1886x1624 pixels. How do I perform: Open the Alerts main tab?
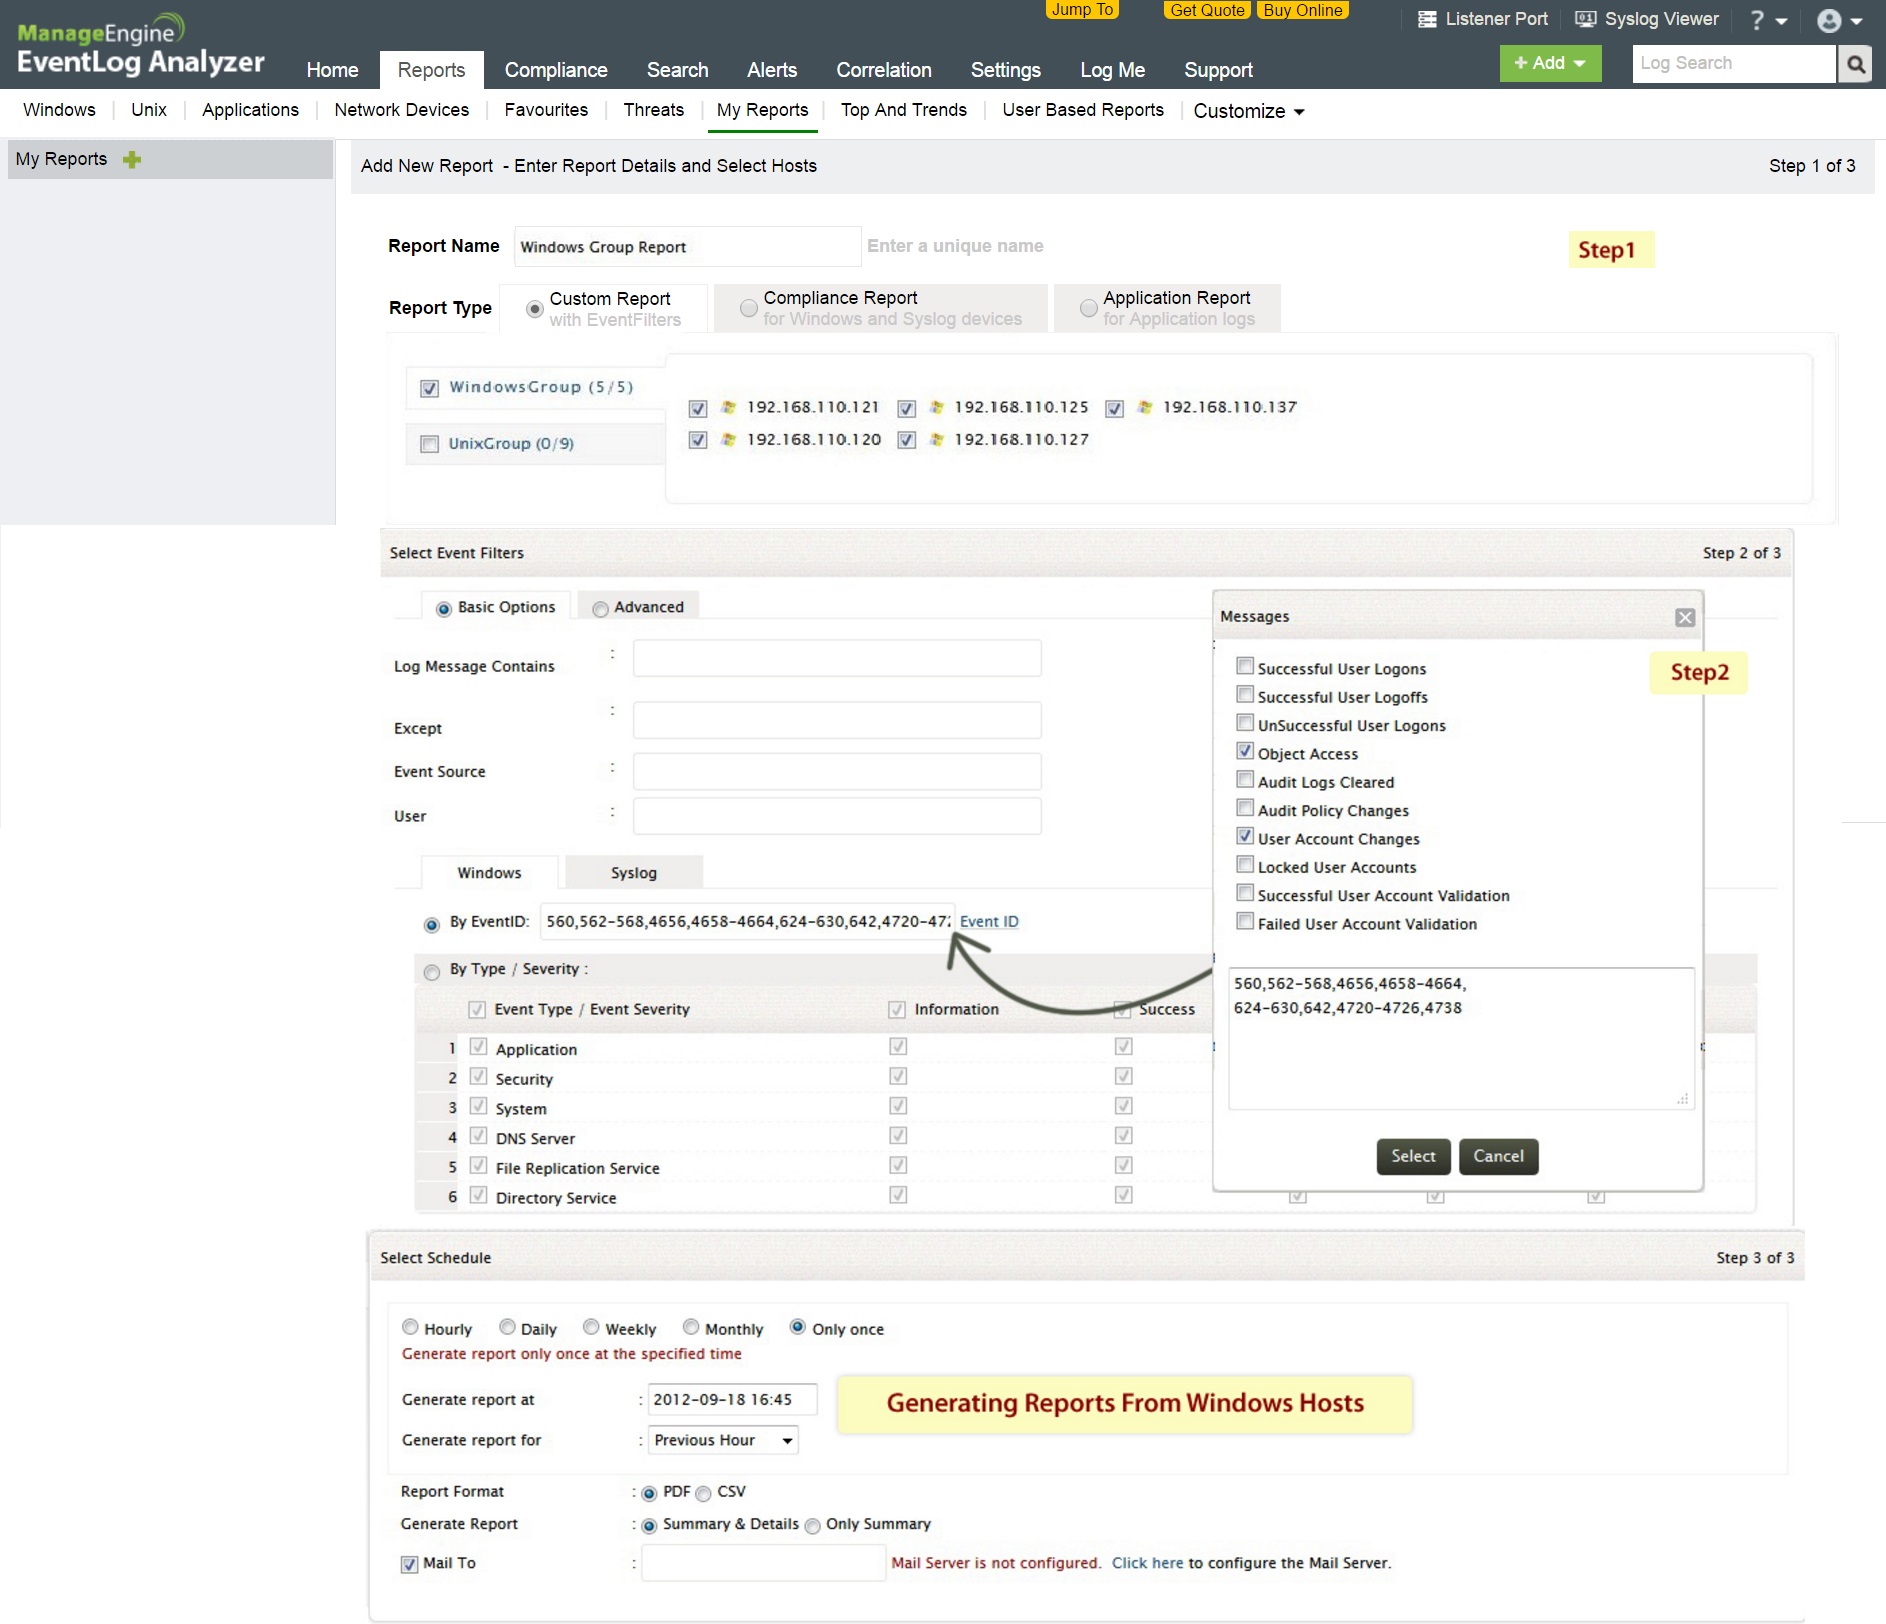pos(772,70)
